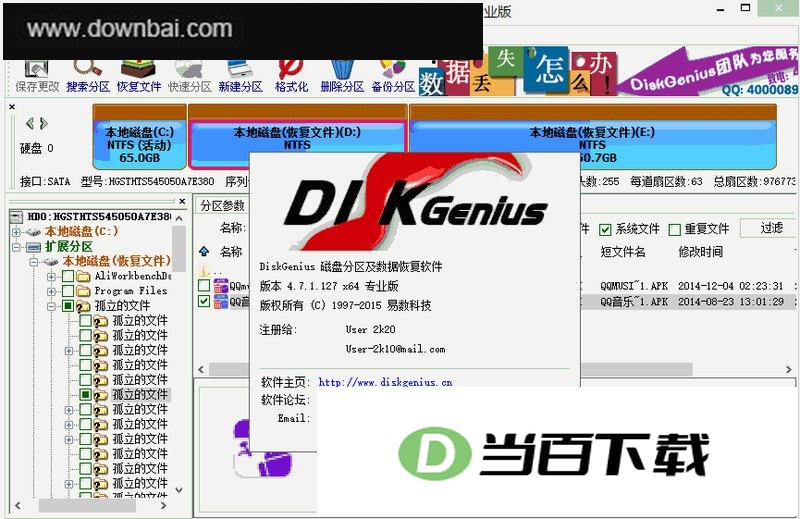The width and height of the screenshot is (800, 519).
Task: Toggle the Program Files folder checkbox
Action: (68, 291)
